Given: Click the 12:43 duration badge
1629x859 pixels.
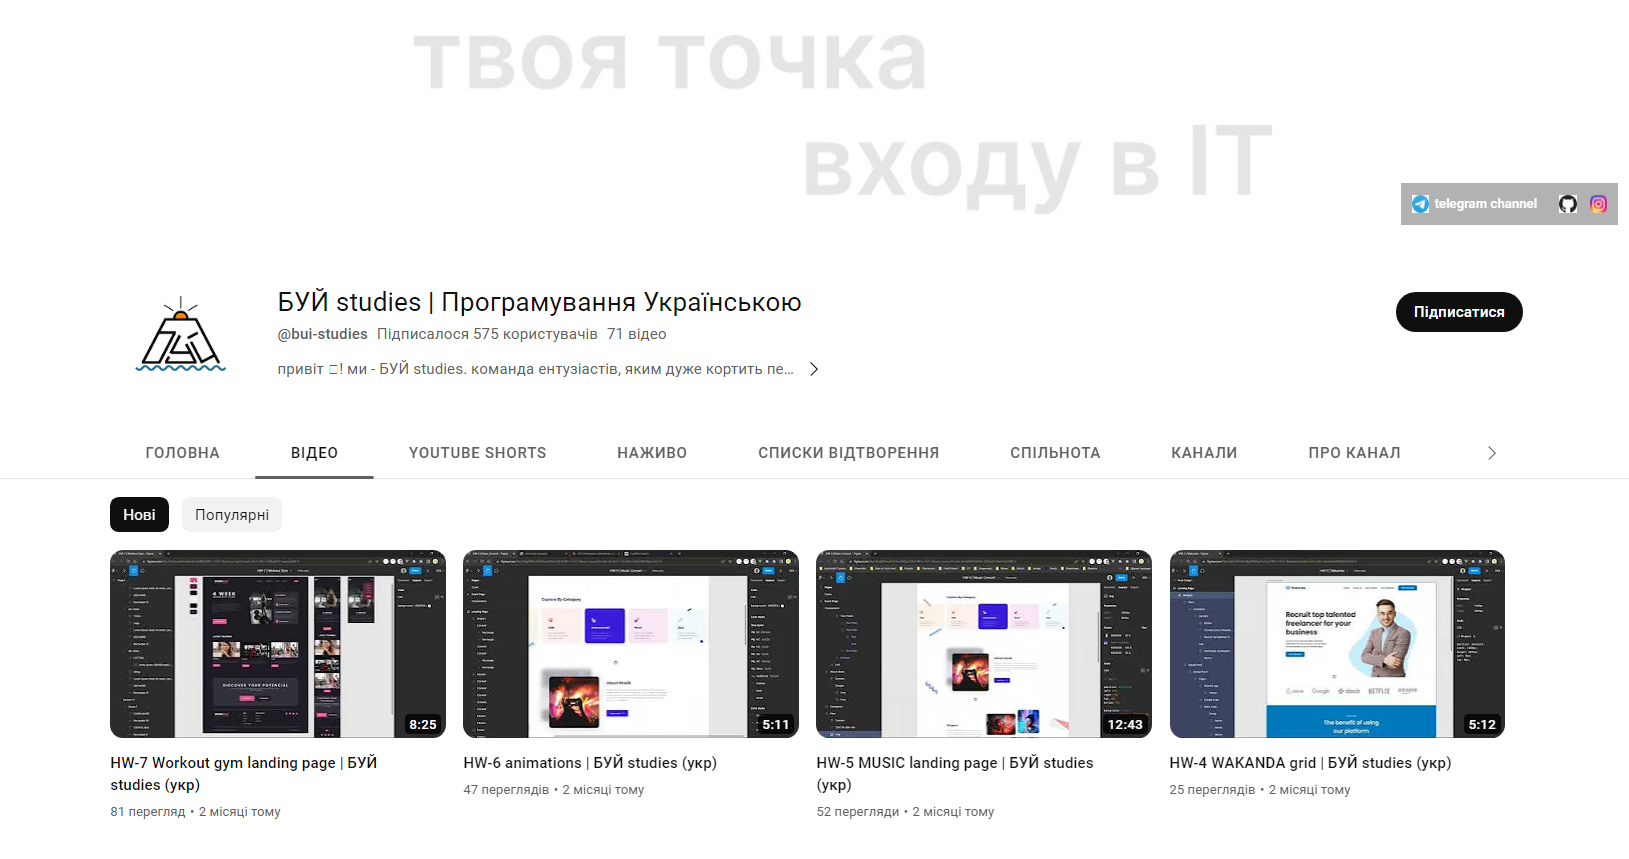Looking at the screenshot, I should click(x=1125, y=724).
